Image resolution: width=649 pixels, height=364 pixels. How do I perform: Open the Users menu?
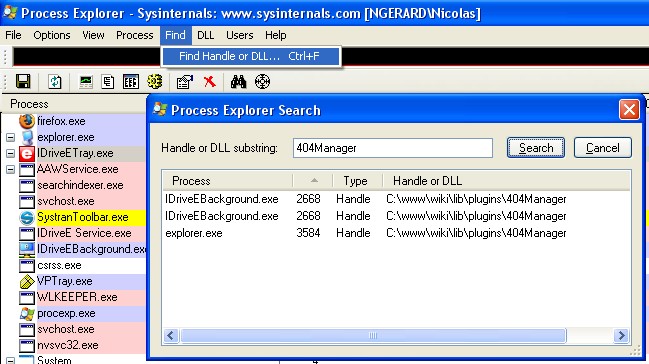pos(240,35)
